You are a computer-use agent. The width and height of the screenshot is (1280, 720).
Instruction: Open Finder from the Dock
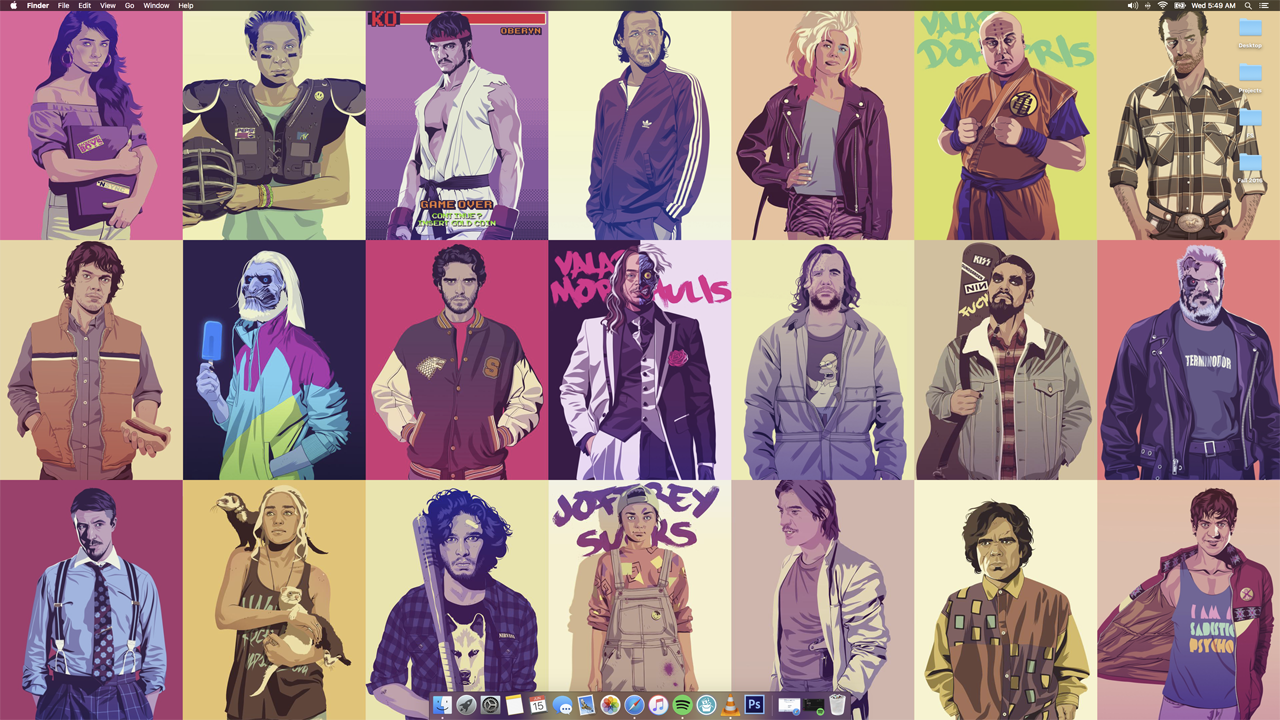click(x=443, y=705)
